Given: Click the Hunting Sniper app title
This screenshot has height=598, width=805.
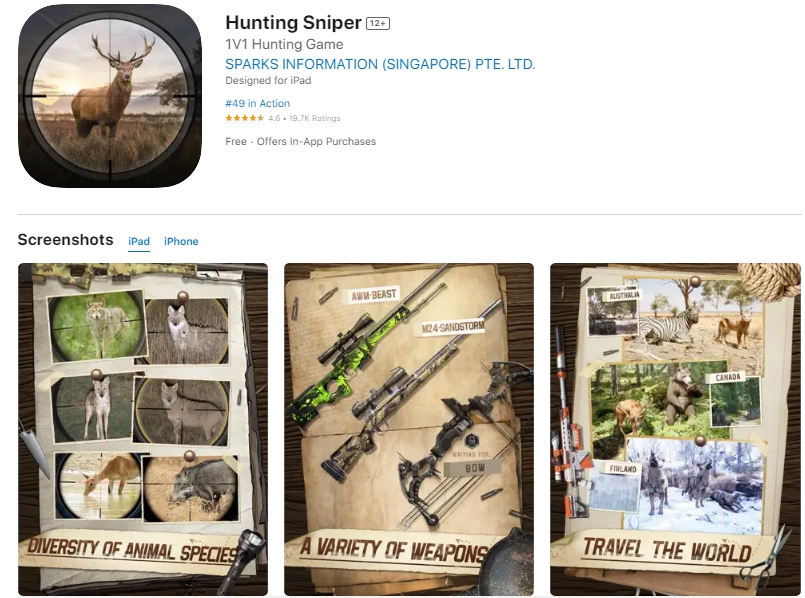Looking at the screenshot, I should point(293,23).
